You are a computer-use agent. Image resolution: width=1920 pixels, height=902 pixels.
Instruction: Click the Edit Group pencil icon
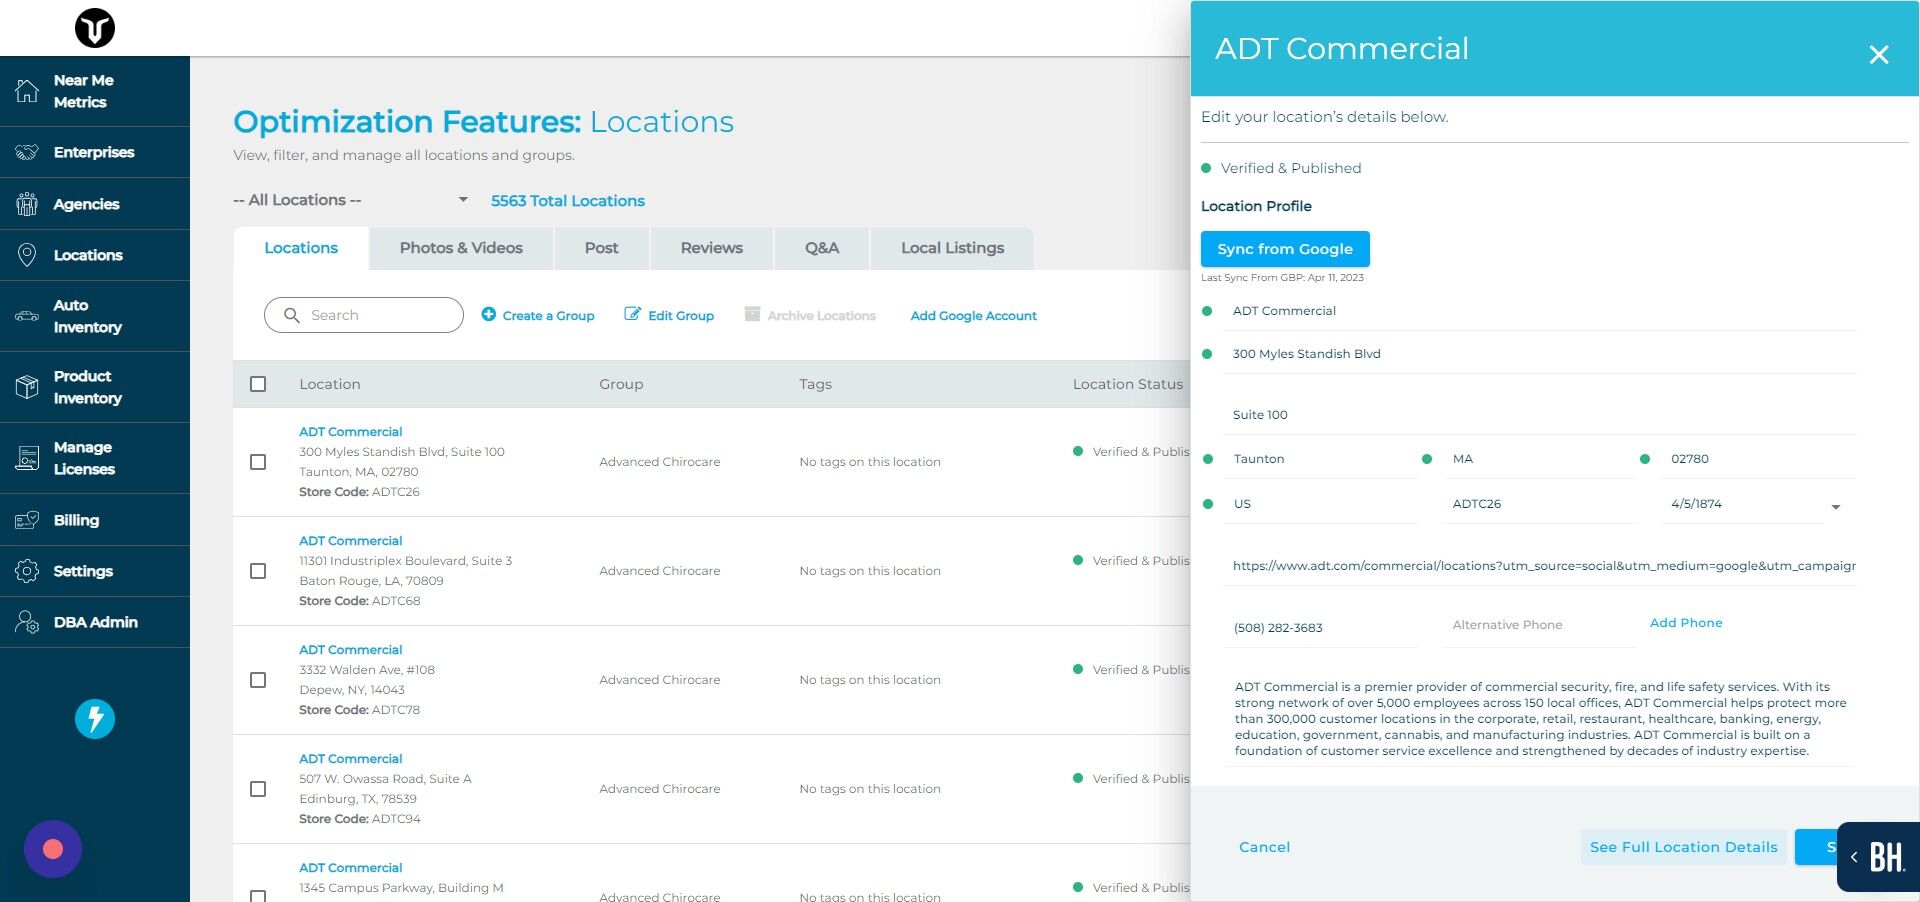coord(633,314)
